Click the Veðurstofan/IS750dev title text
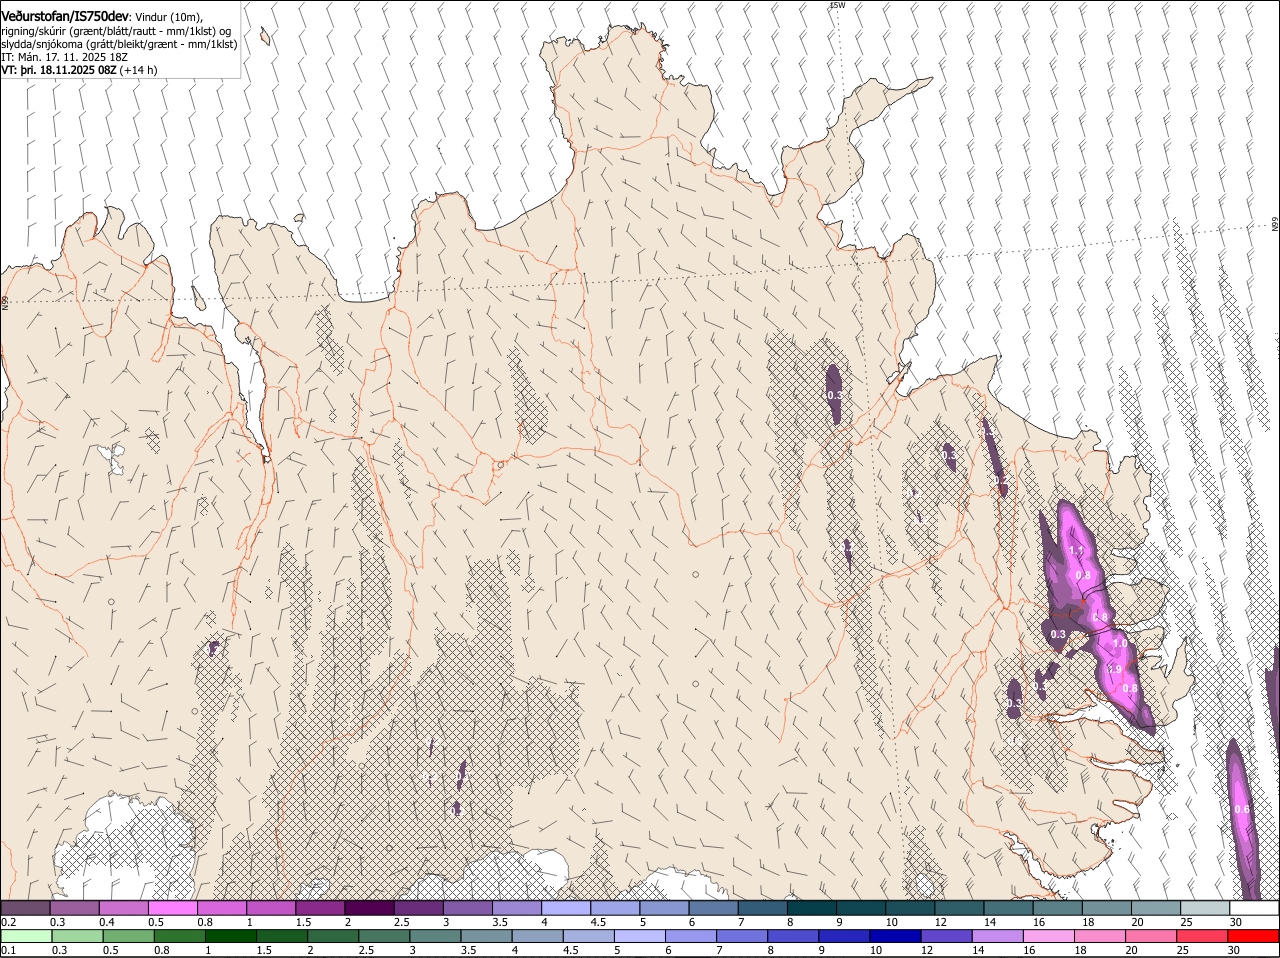Image resolution: width=1280 pixels, height=958 pixels. point(65,17)
